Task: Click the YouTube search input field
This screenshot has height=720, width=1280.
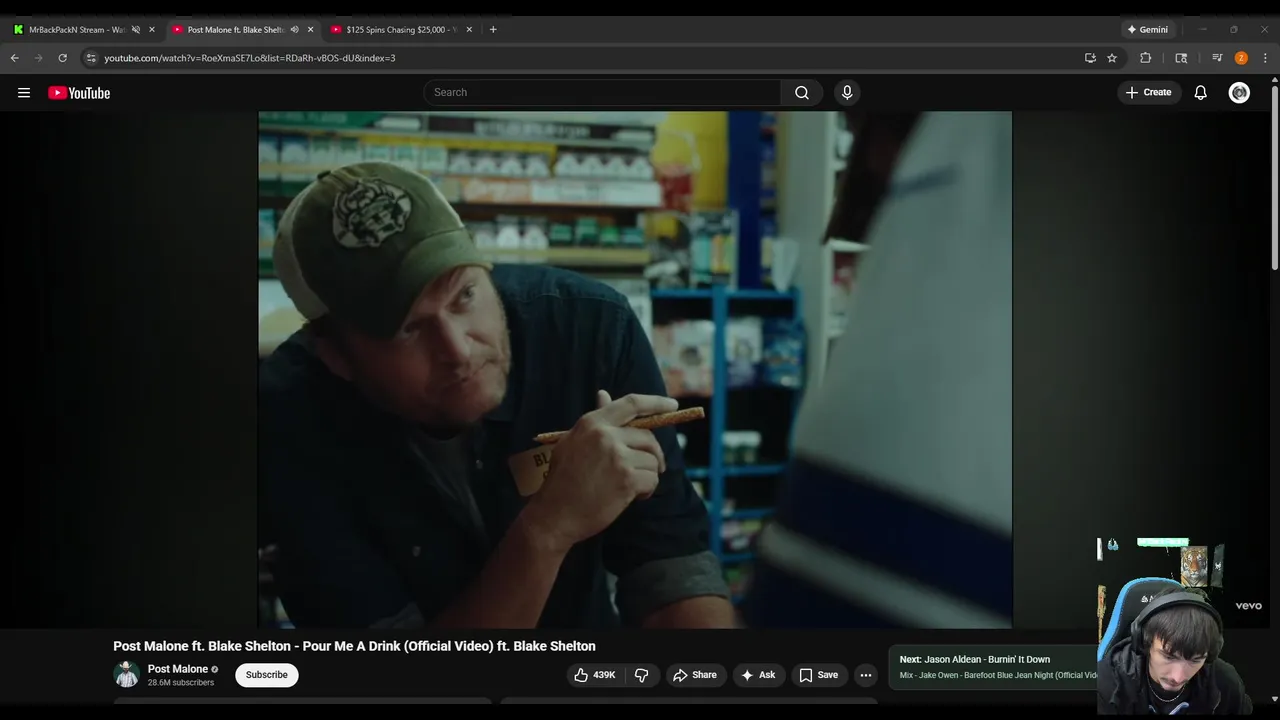Action: point(602,92)
